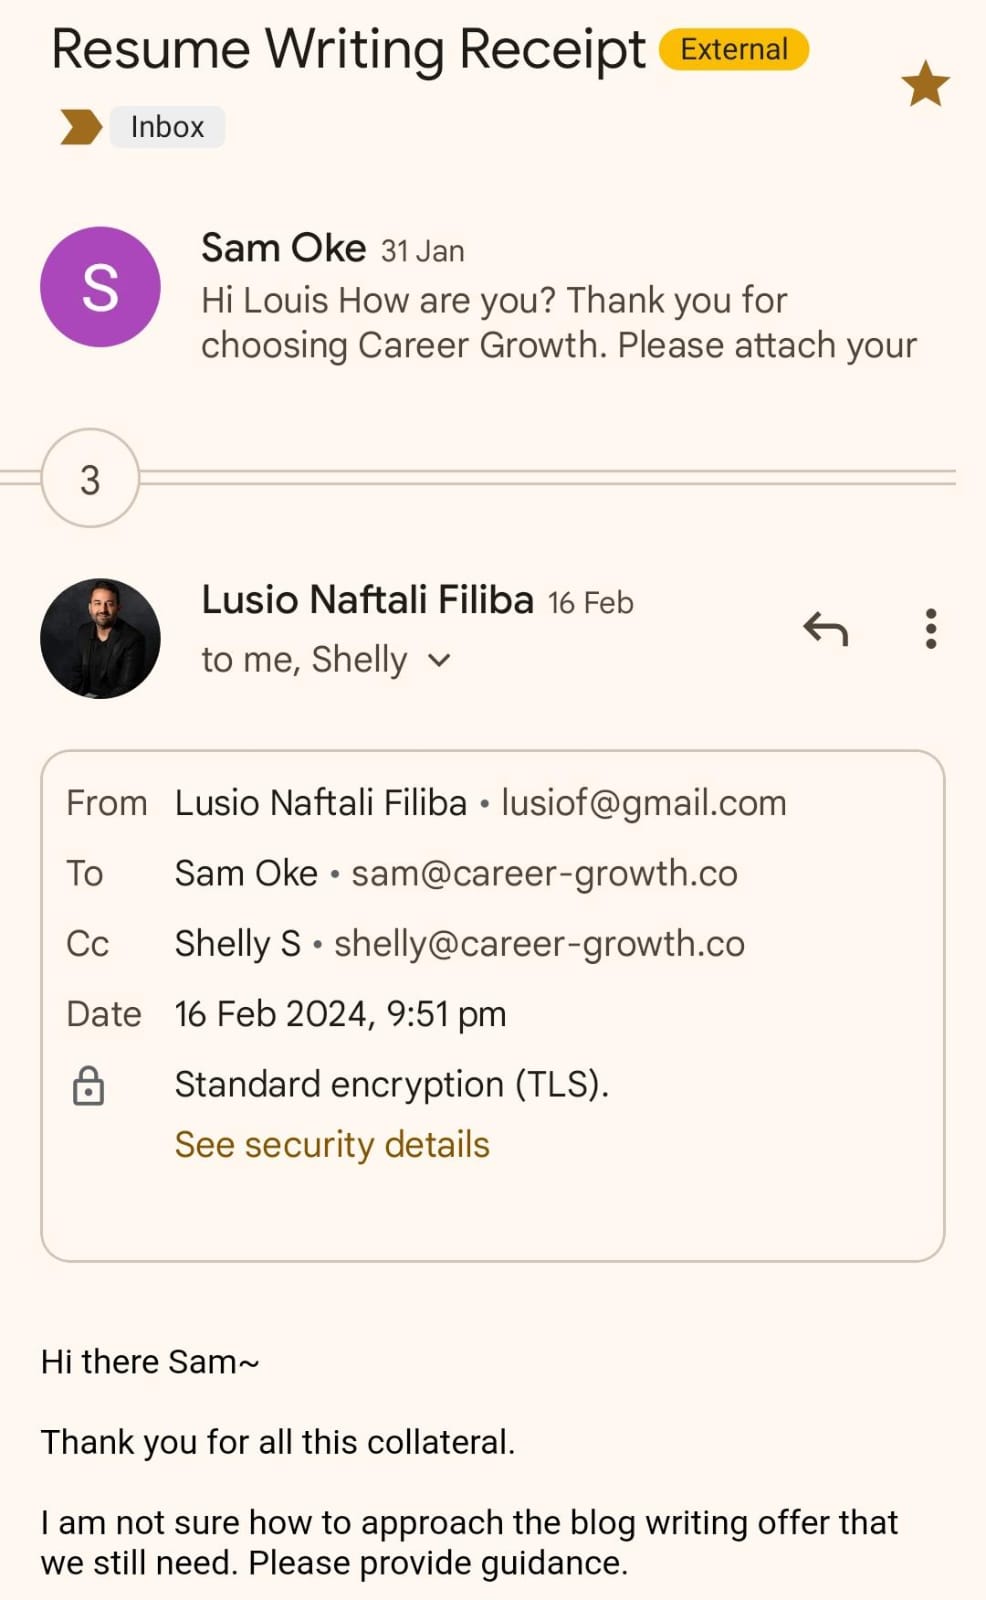
Task: Open the three-dot more options menu
Action: (931, 629)
